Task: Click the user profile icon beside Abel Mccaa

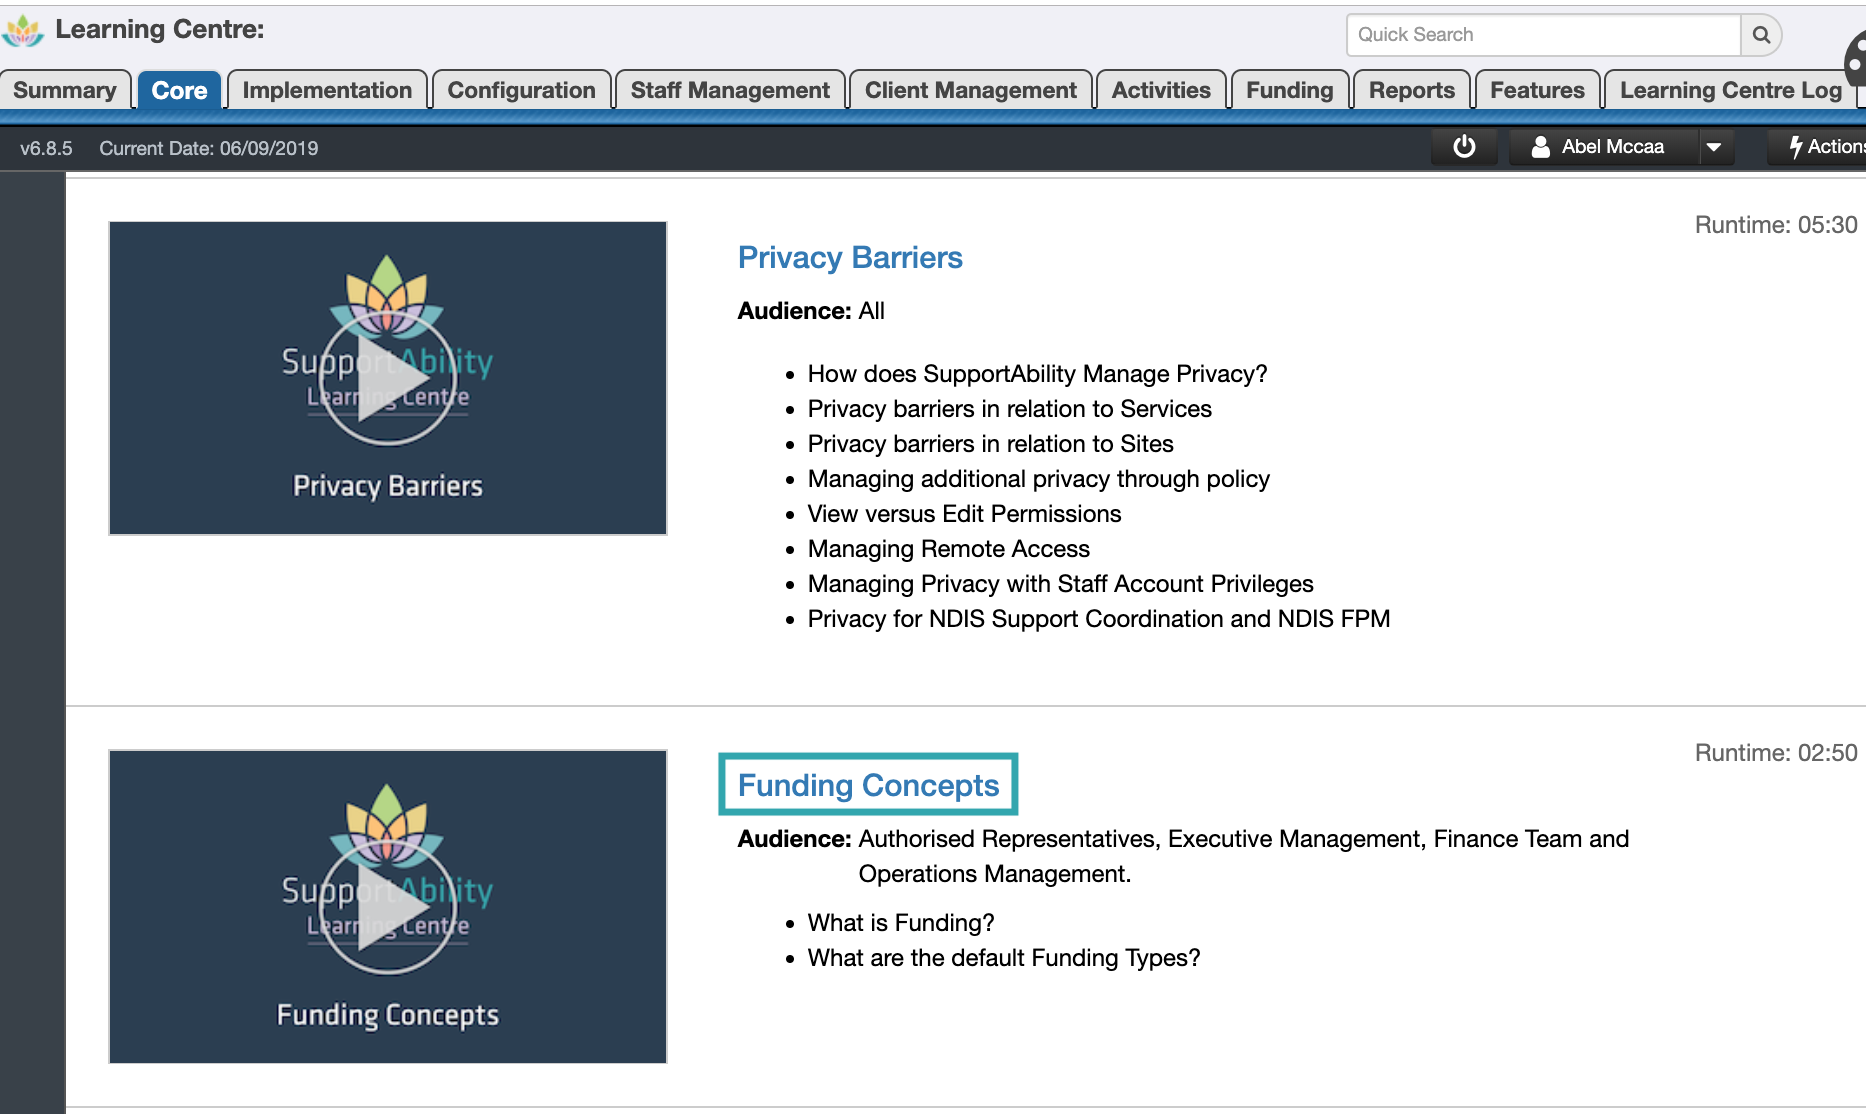Action: point(1541,146)
